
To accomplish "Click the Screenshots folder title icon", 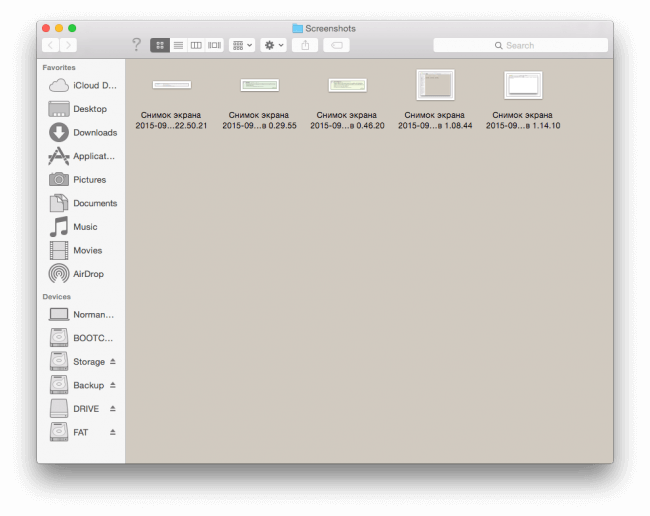I will pos(298,28).
